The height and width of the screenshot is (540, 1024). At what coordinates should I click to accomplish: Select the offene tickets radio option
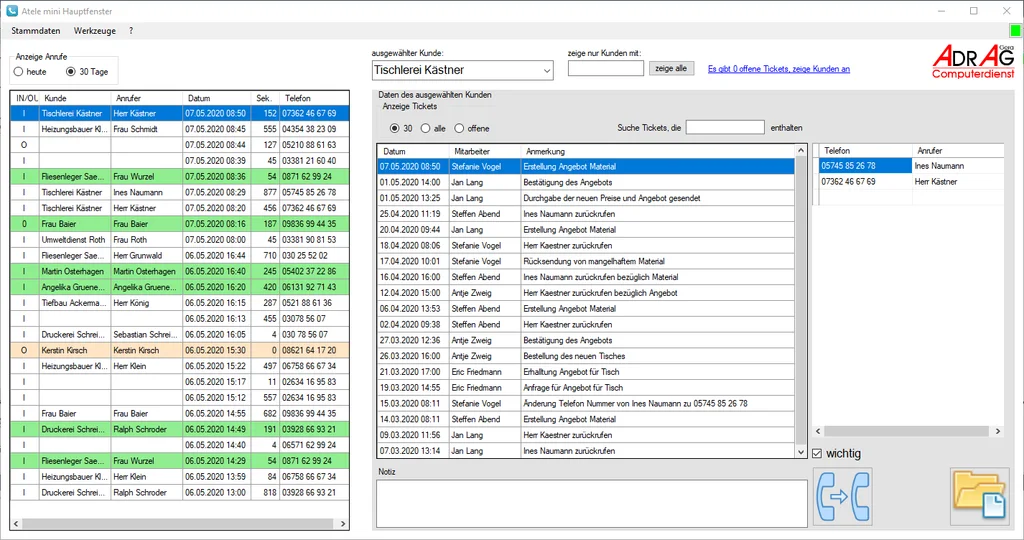pos(459,129)
